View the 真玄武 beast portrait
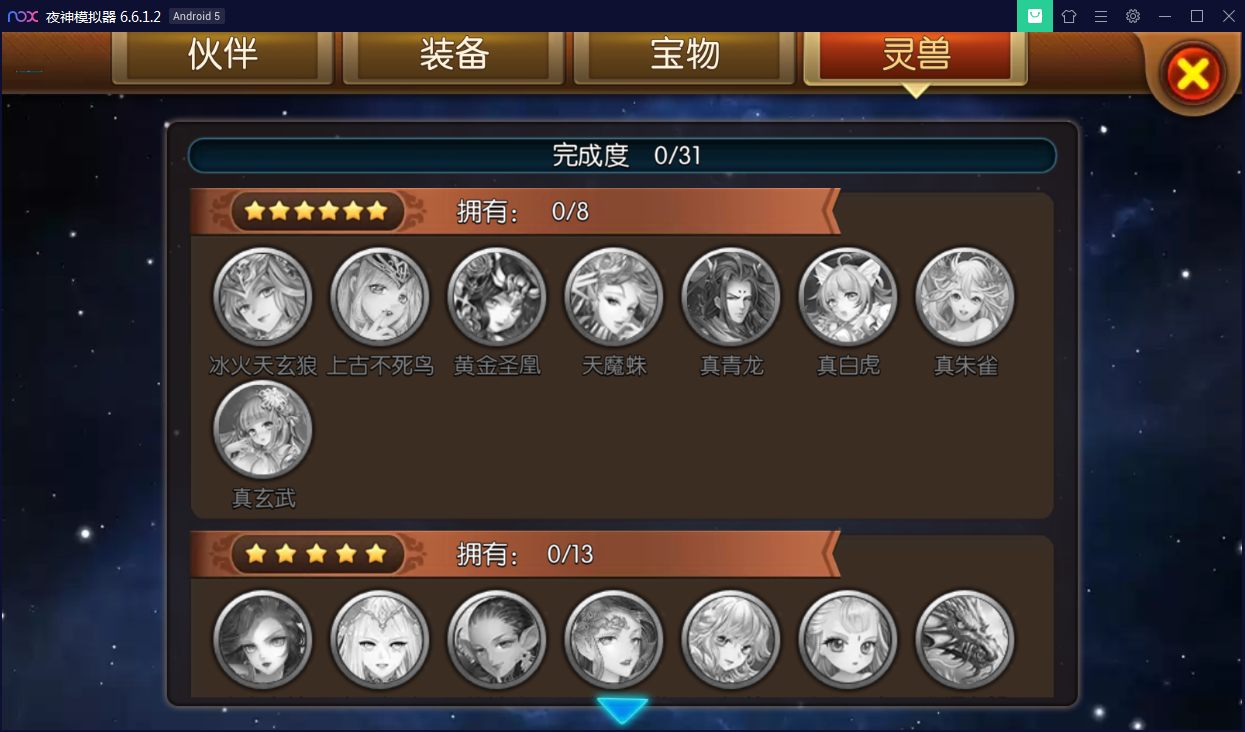Viewport: 1245px width, 732px height. click(263, 429)
